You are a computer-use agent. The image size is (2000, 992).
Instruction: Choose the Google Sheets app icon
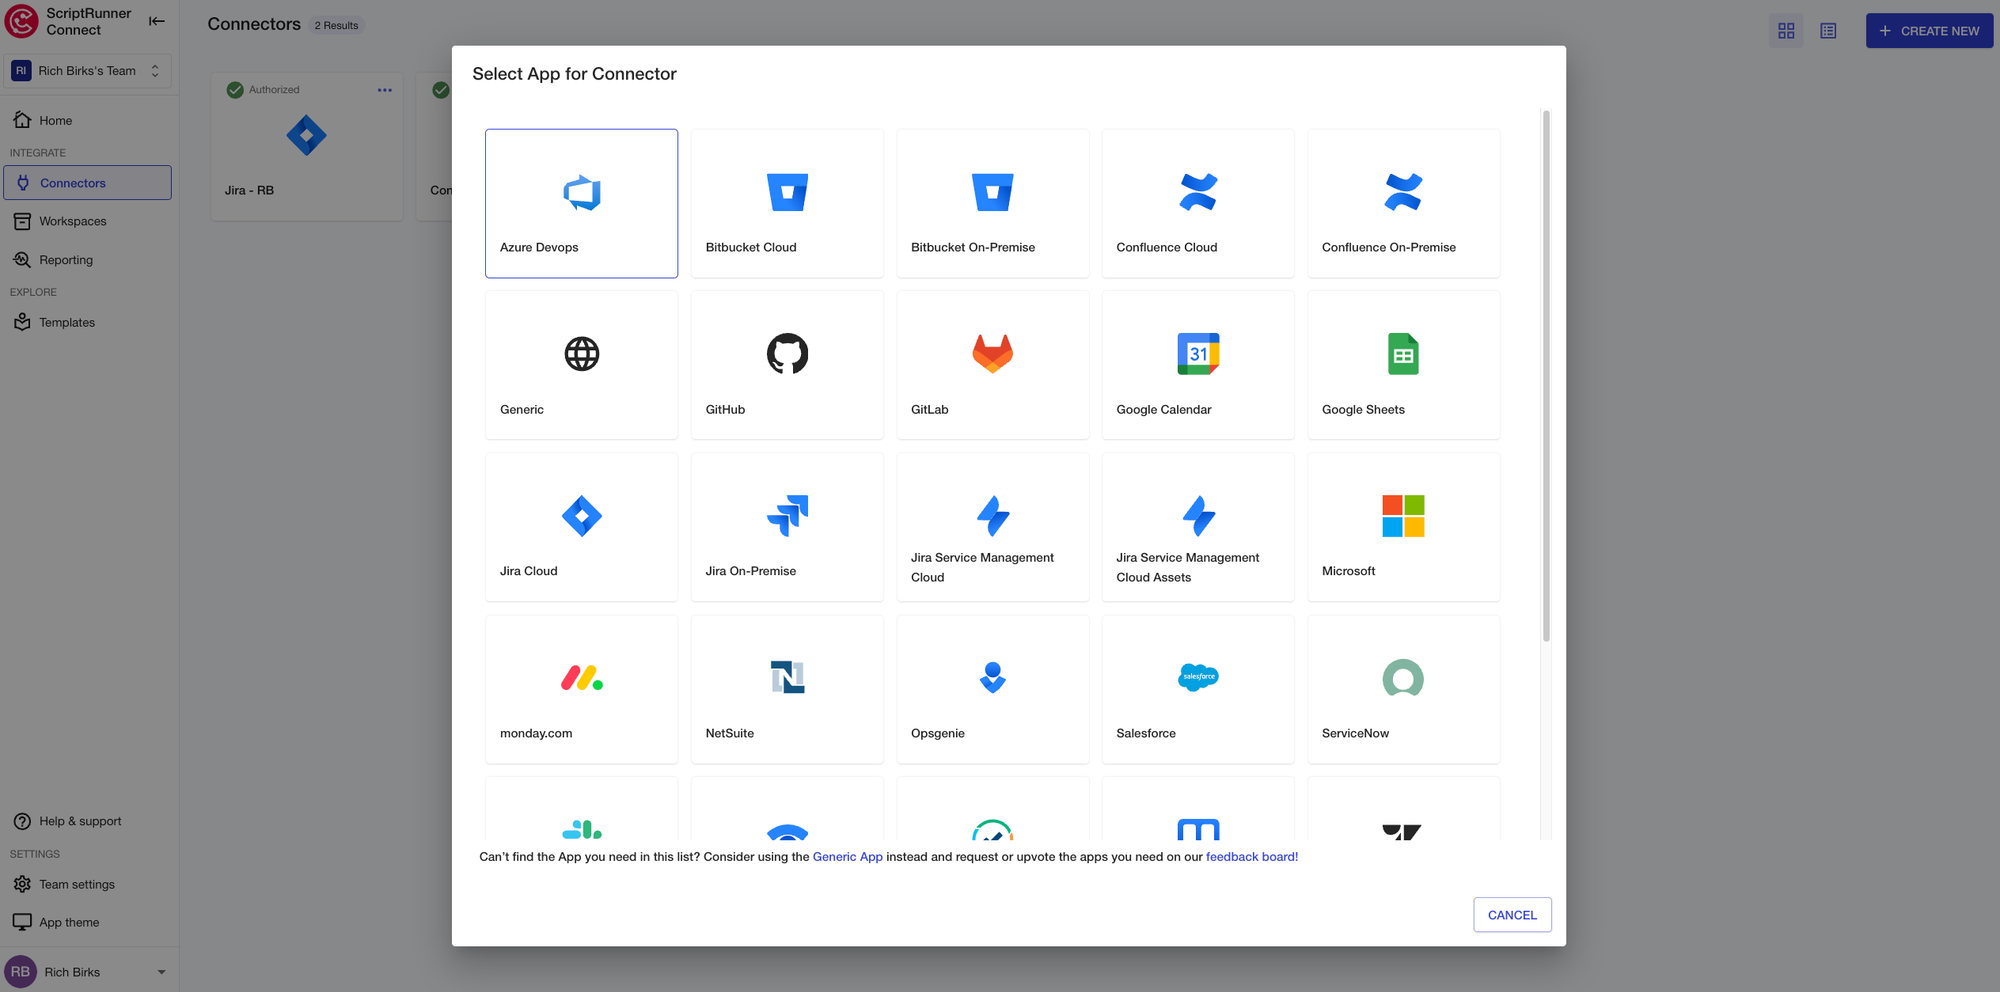[x=1403, y=354]
